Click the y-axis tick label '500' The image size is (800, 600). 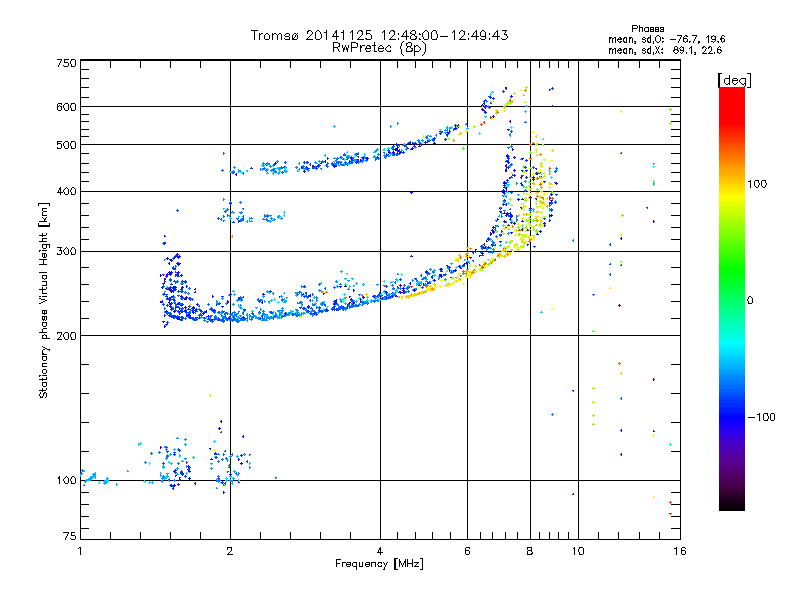tap(66, 145)
